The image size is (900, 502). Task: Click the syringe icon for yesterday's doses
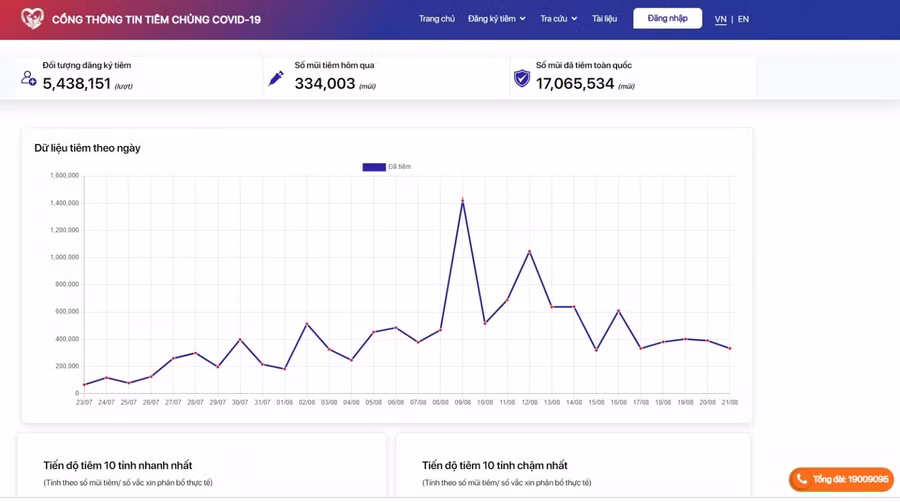(x=276, y=78)
